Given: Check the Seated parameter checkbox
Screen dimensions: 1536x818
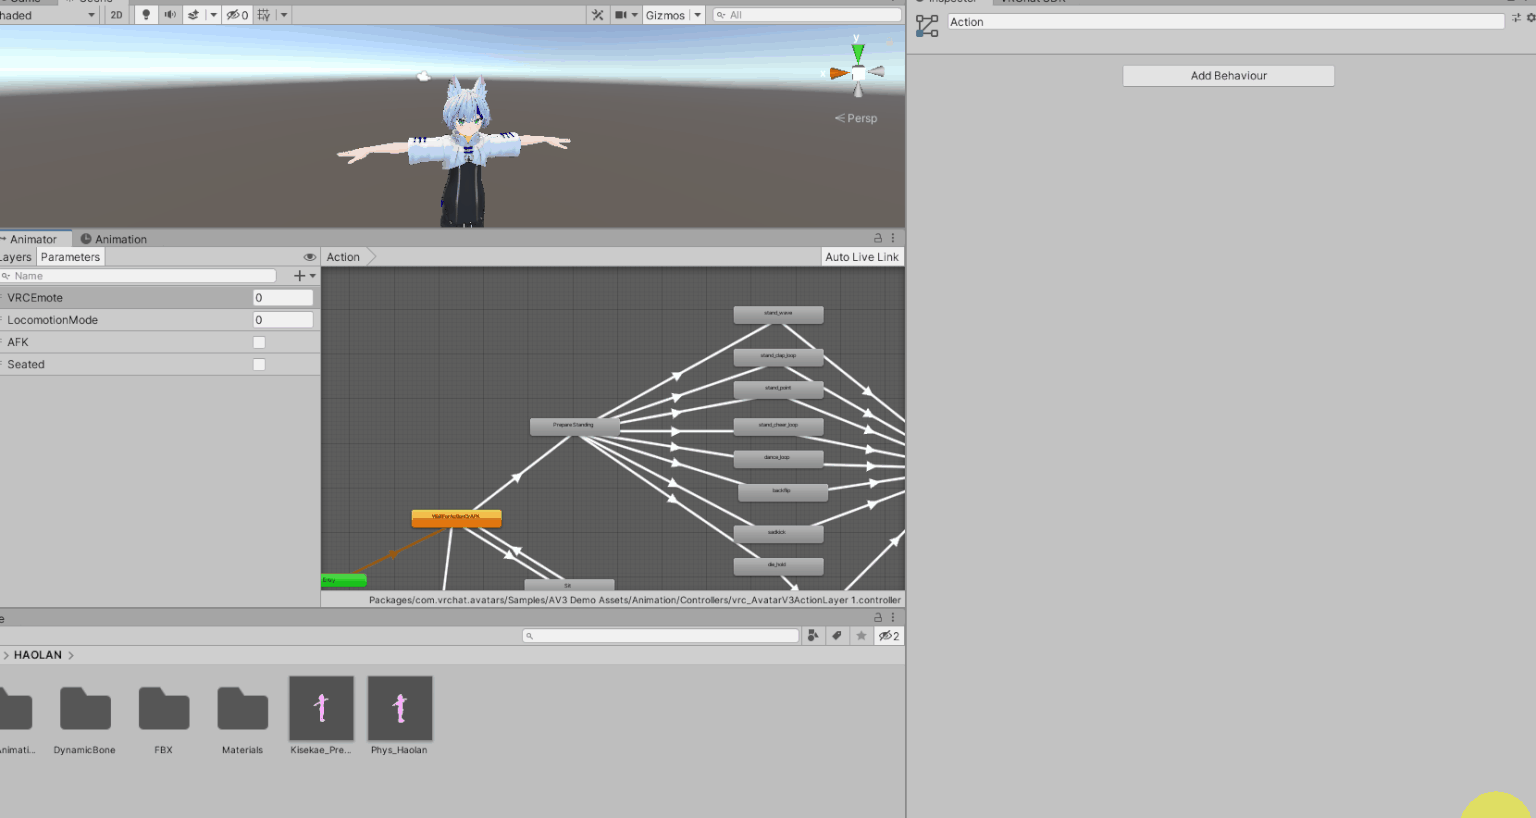Looking at the screenshot, I should point(259,365).
